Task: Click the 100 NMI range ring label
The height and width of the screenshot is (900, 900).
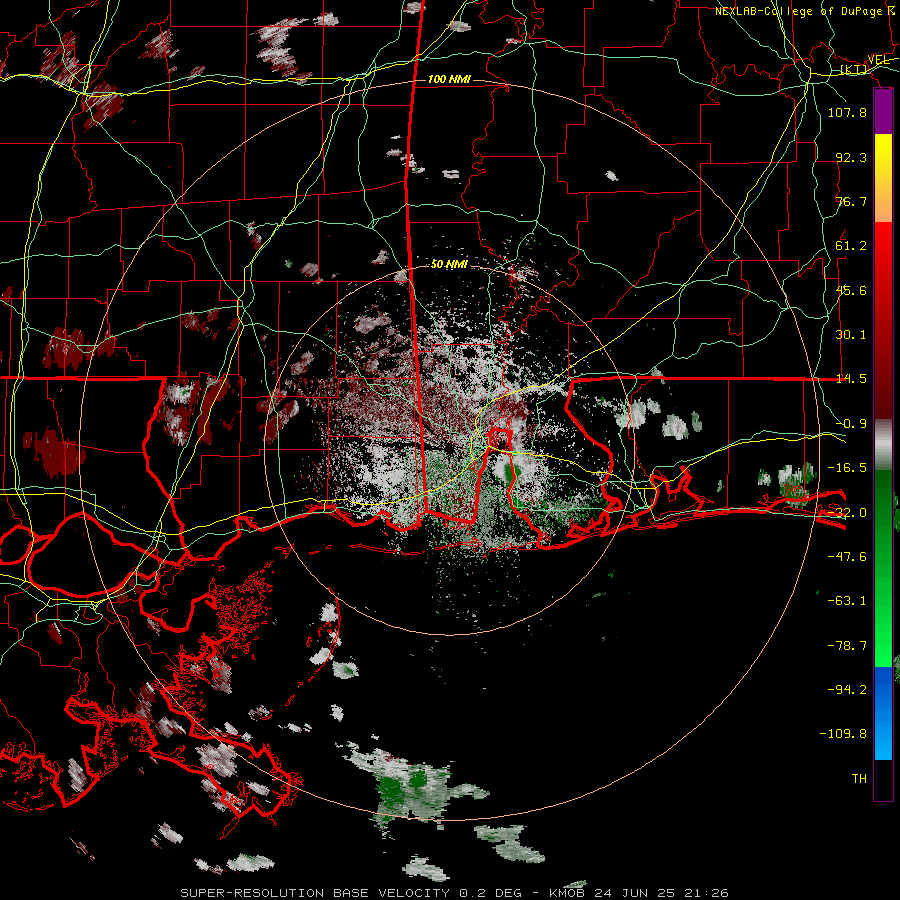Action: (x=449, y=79)
